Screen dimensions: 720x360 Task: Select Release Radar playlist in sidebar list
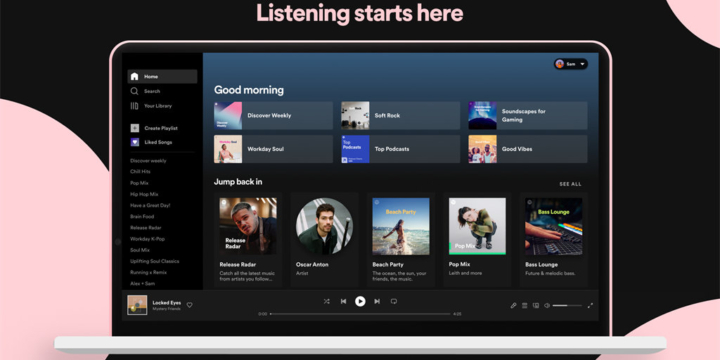point(146,228)
